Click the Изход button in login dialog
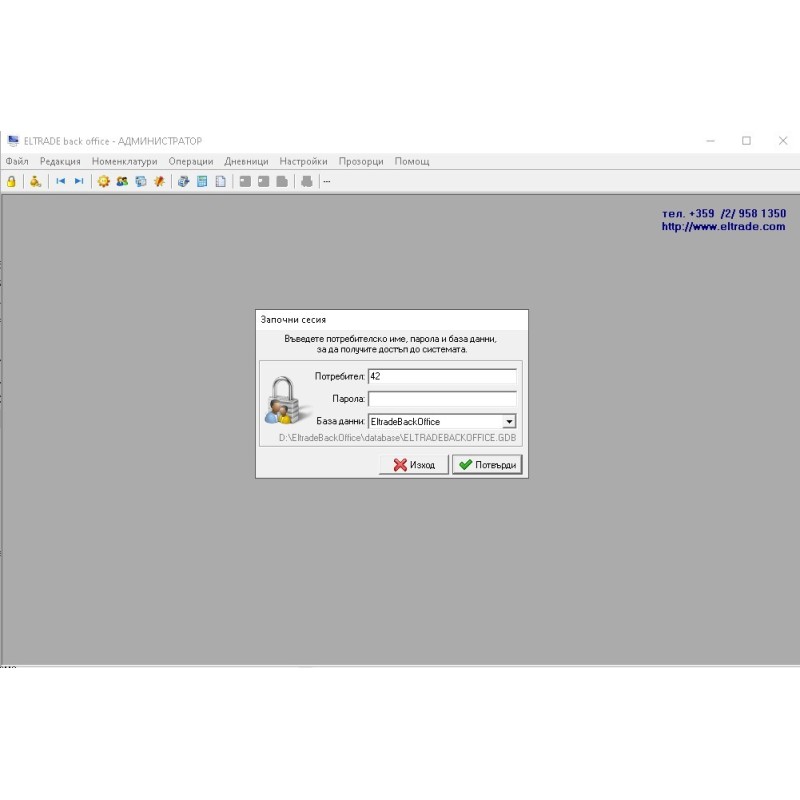 (414, 465)
